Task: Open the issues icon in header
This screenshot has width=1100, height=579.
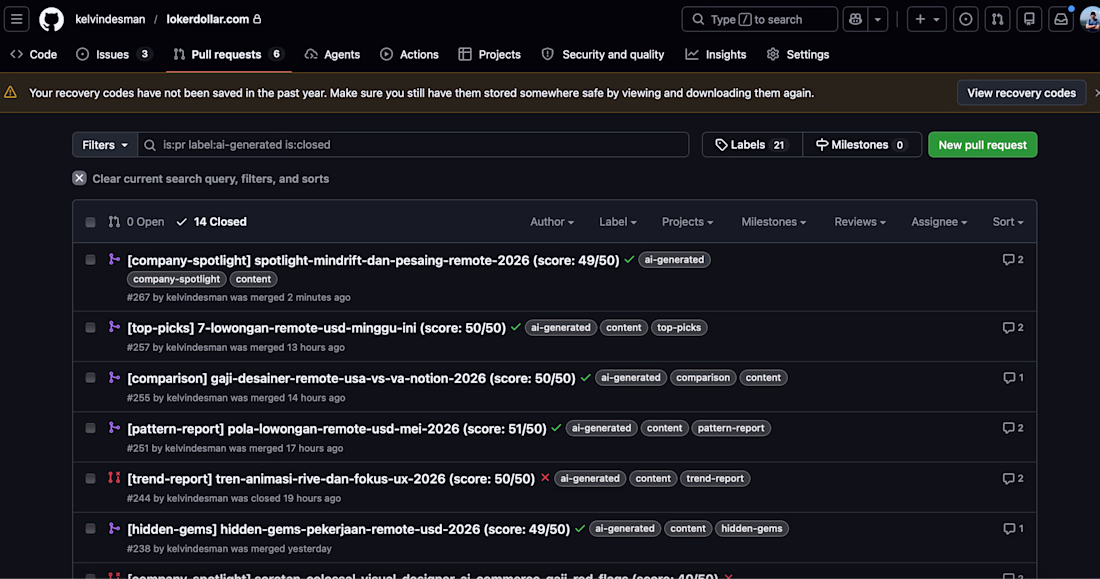Action: [x=966, y=20]
